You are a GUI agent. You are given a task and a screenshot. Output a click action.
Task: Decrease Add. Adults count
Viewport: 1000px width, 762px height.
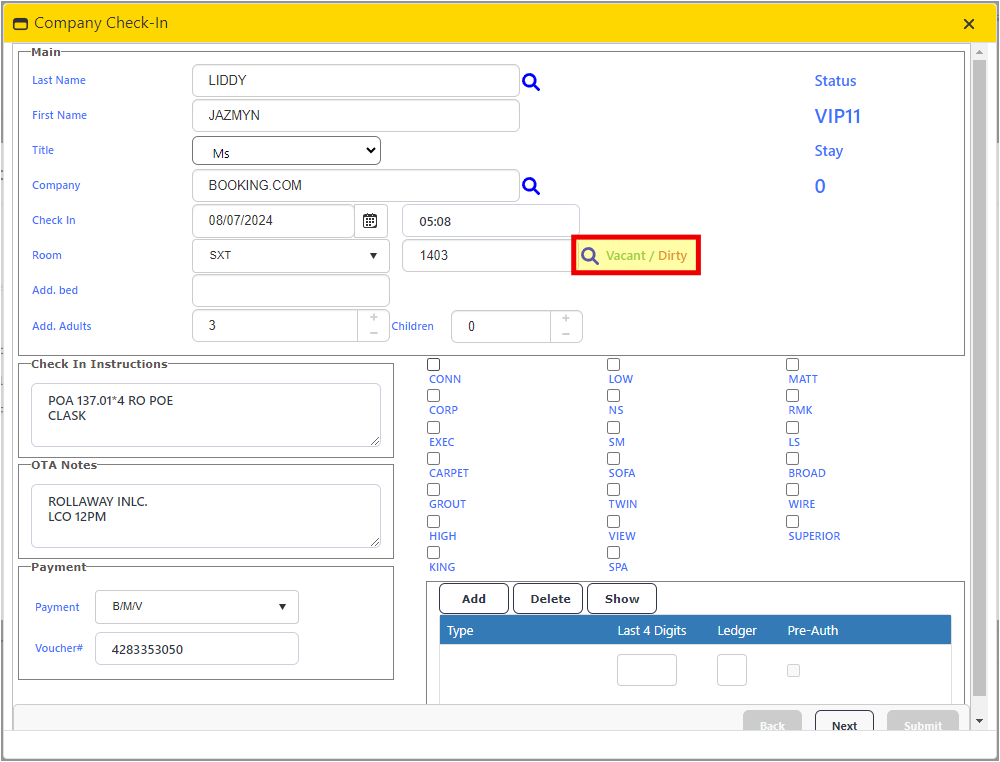pyautogui.click(x=374, y=333)
